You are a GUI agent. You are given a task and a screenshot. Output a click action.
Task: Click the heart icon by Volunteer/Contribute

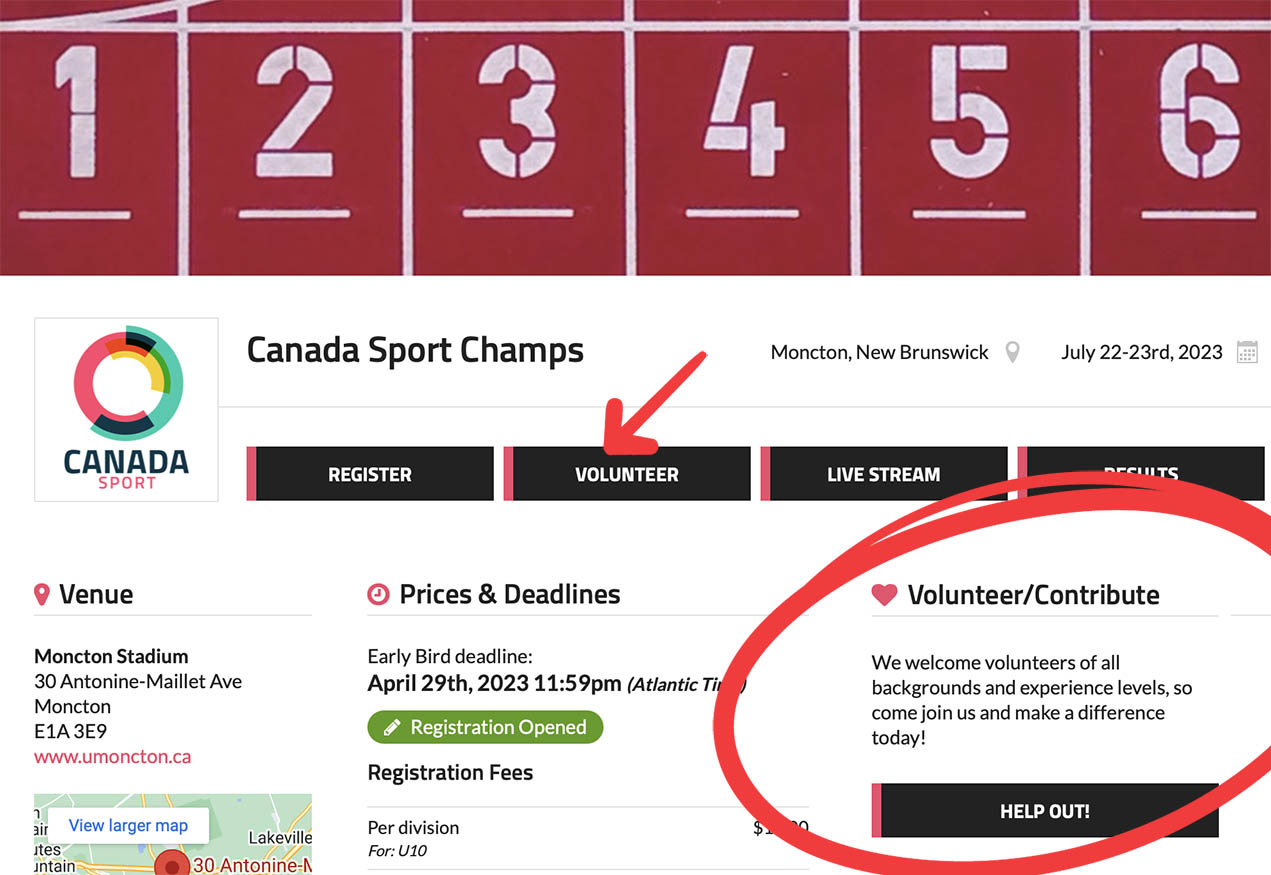[x=884, y=595]
